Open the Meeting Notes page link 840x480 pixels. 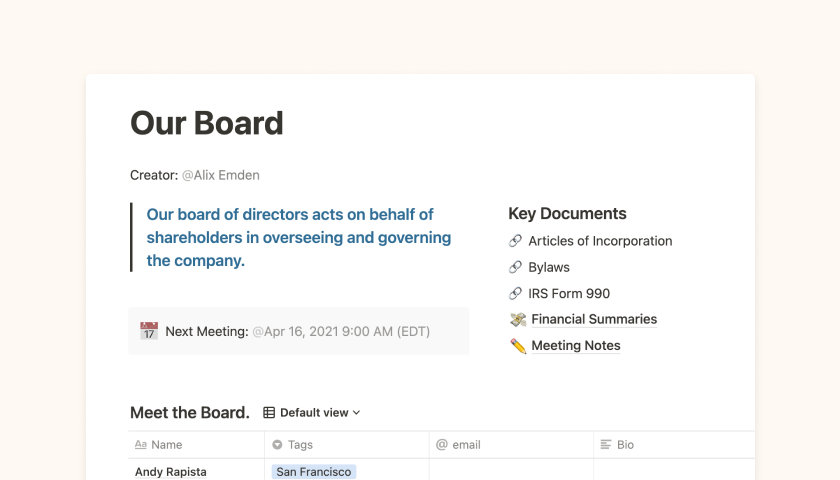(576, 346)
